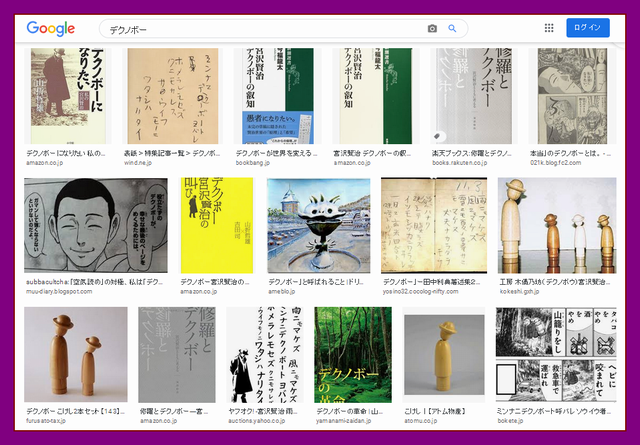Click the デクノボー こけし2本セット caption link
This screenshot has width=640, height=445.
point(76,411)
